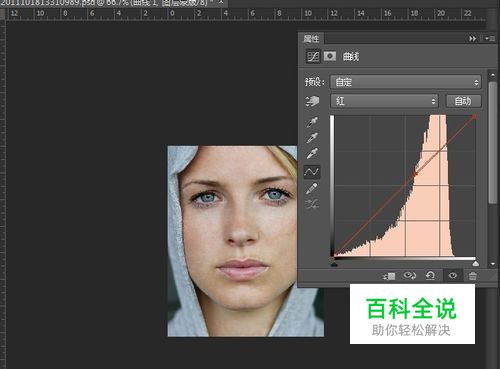Select the curve's top-right end point
Screen dimensions: 500x369
[475, 117]
